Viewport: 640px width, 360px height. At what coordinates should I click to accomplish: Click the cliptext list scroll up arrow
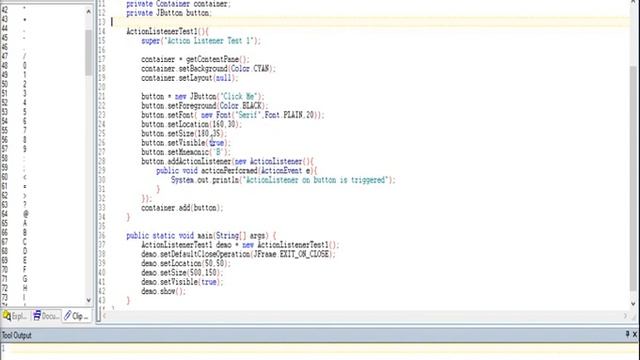coord(89,12)
